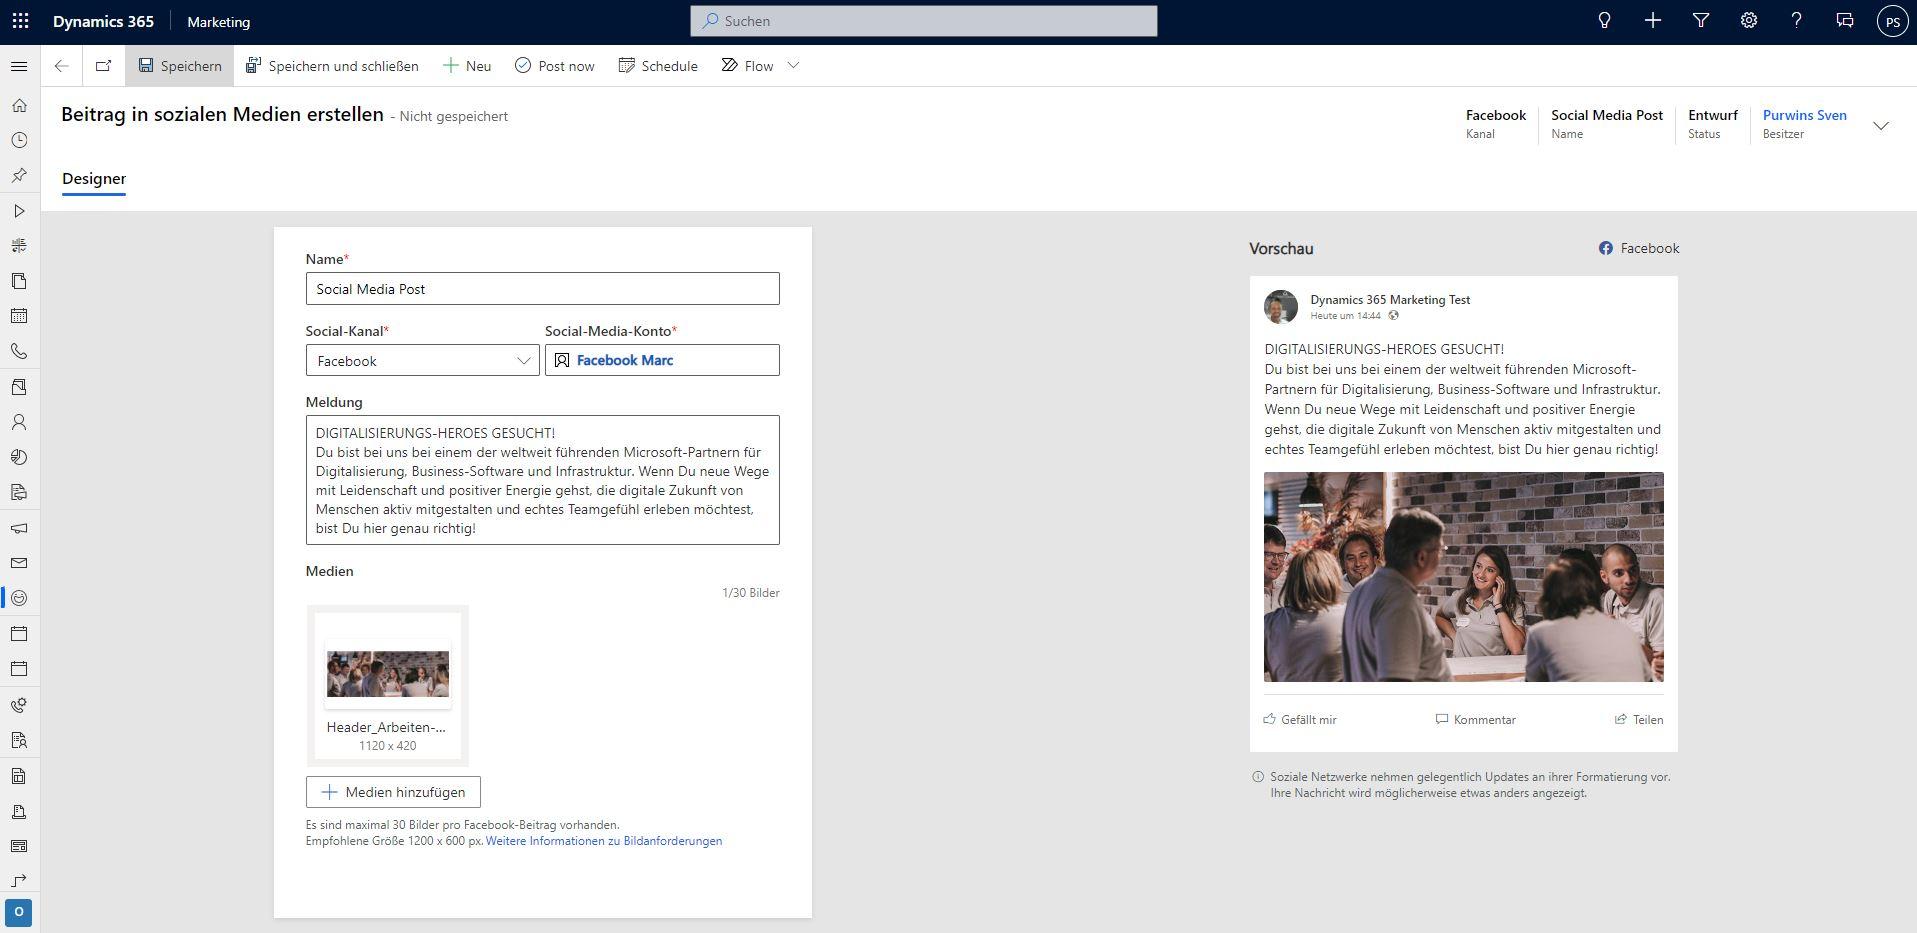
Task: Click the Entwurf status value
Action: pyautogui.click(x=1713, y=115)
